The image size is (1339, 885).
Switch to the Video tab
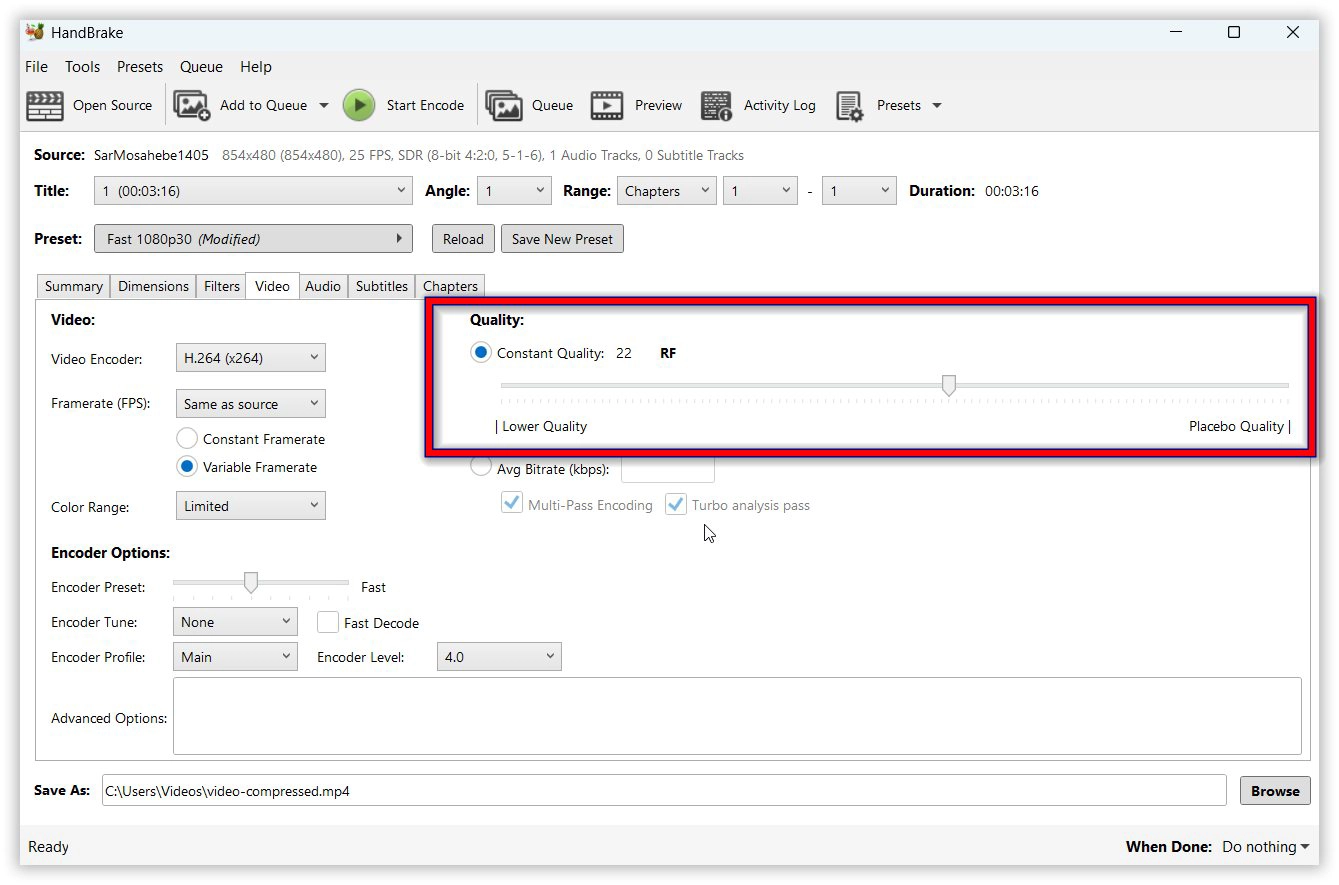pos(272,286)
